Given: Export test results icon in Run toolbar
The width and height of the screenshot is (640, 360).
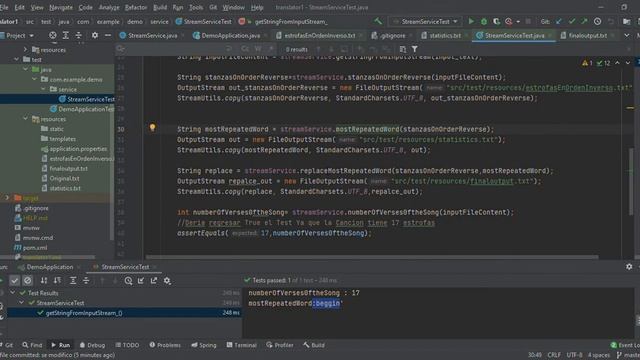Looking at the screenshot, I should (154, 280).
